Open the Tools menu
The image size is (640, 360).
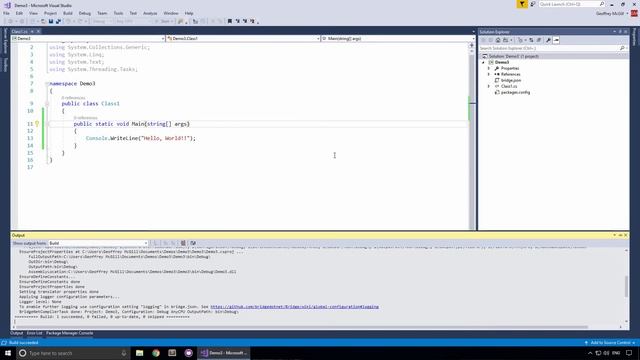pos(118,13)
